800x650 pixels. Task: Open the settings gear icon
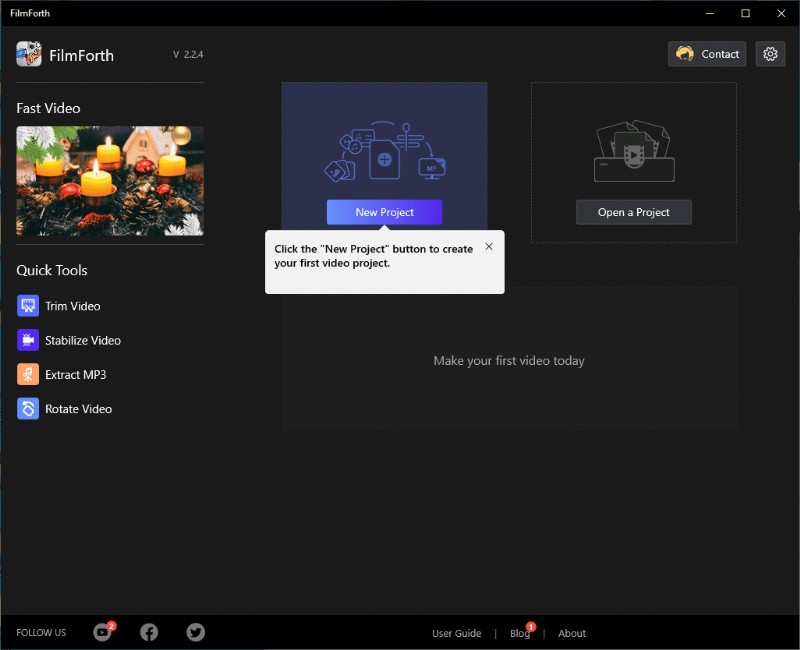tap(770, 54)
